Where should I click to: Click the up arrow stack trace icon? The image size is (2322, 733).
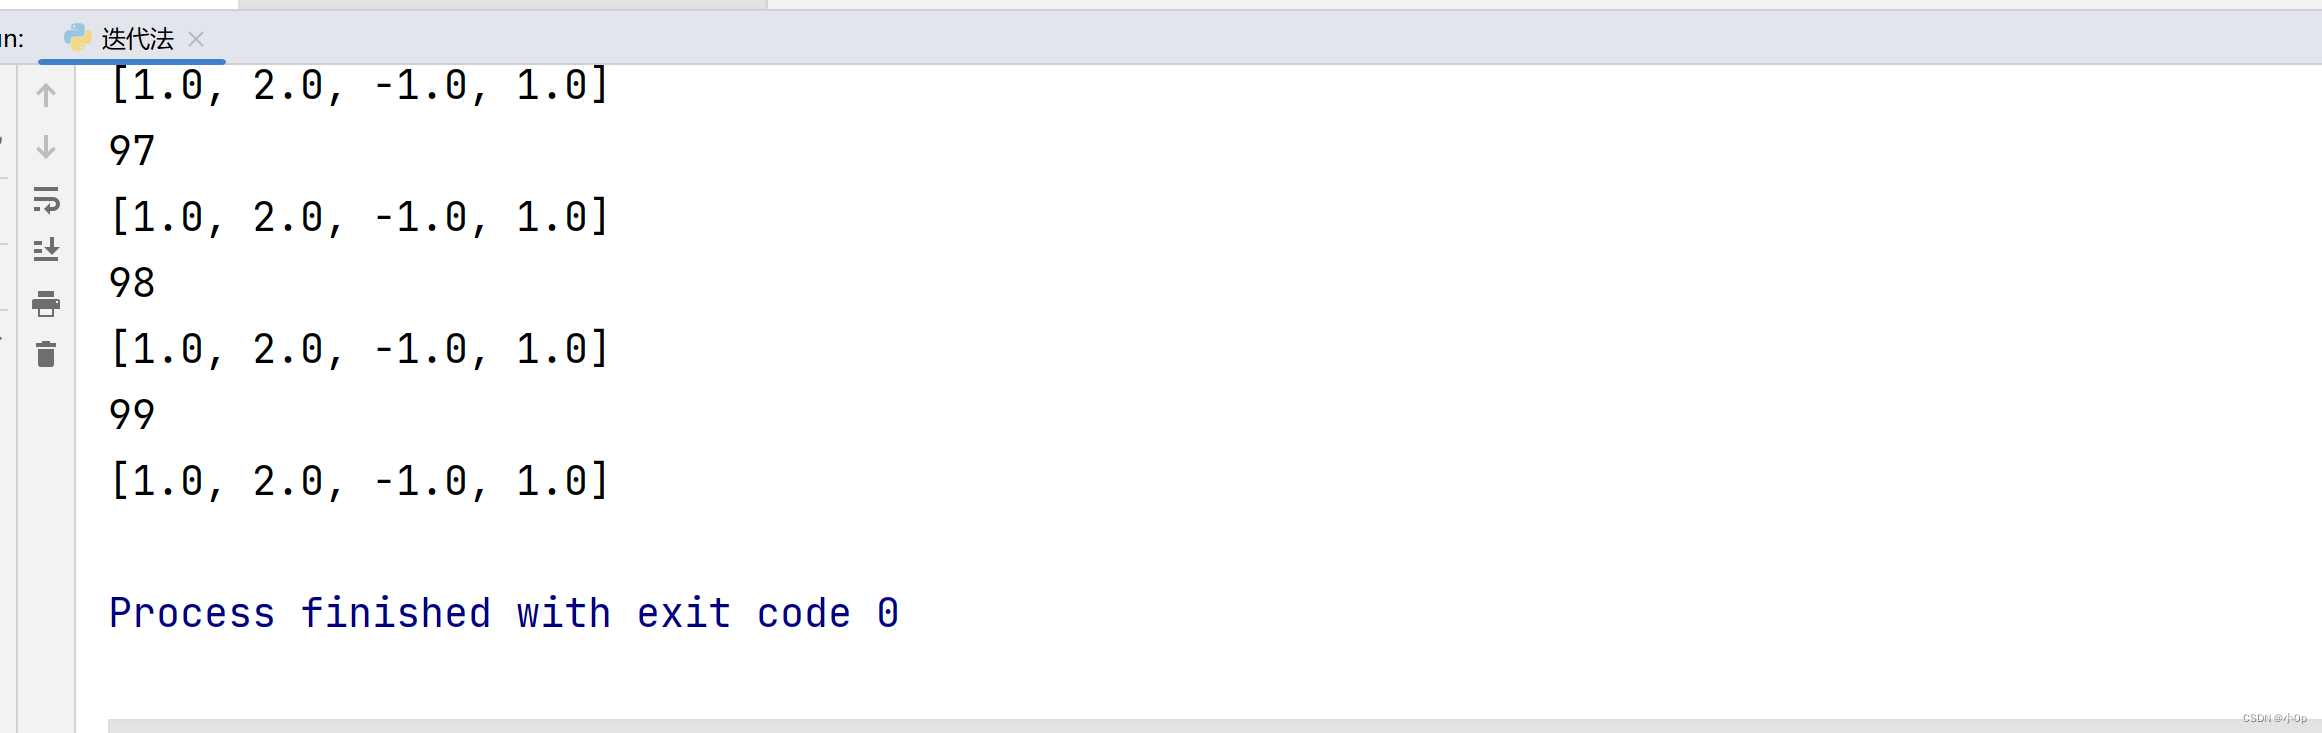[x=46, y=95]
